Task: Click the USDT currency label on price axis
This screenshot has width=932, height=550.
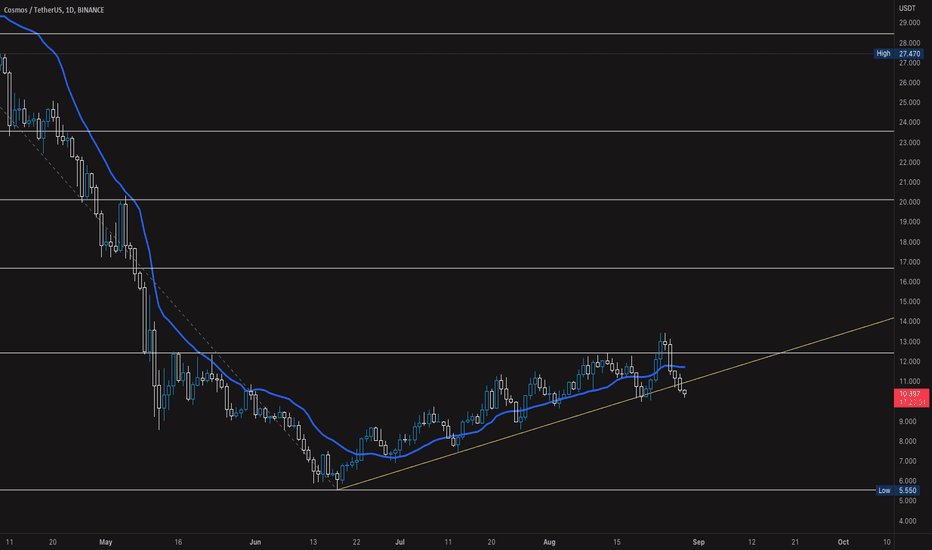Action: (907, 8)
